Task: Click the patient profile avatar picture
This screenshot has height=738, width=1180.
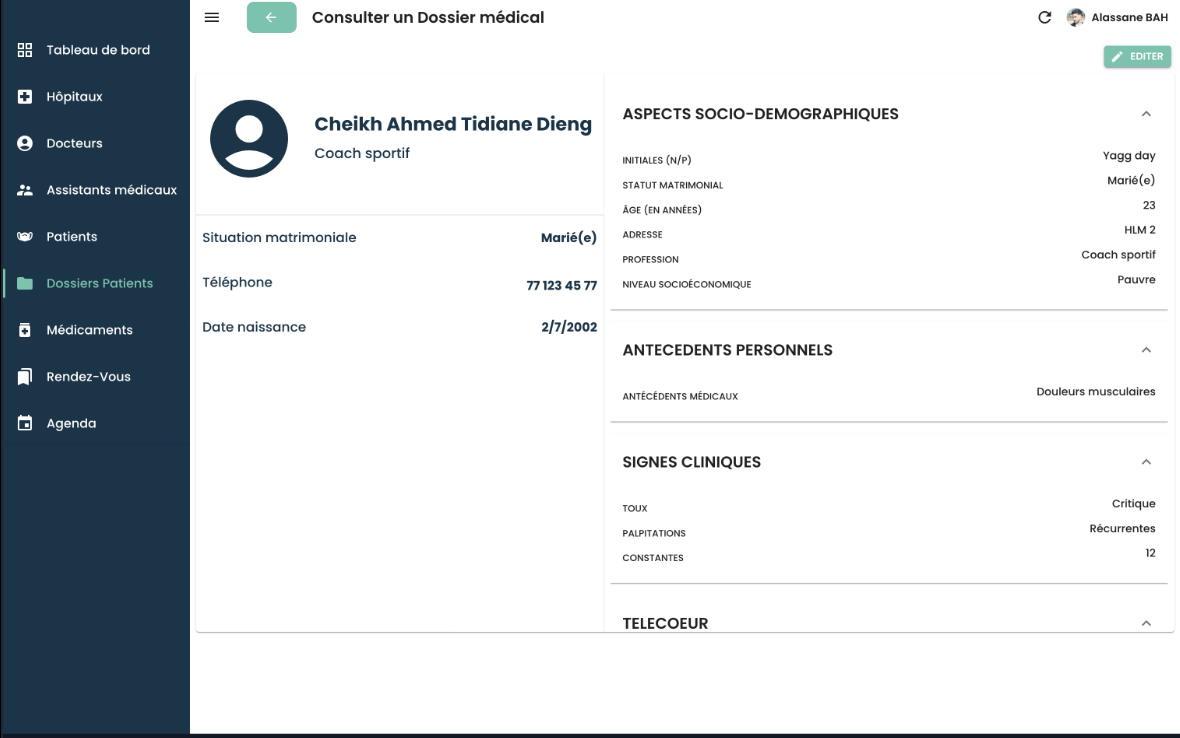Action: click(x=249, y=139)
